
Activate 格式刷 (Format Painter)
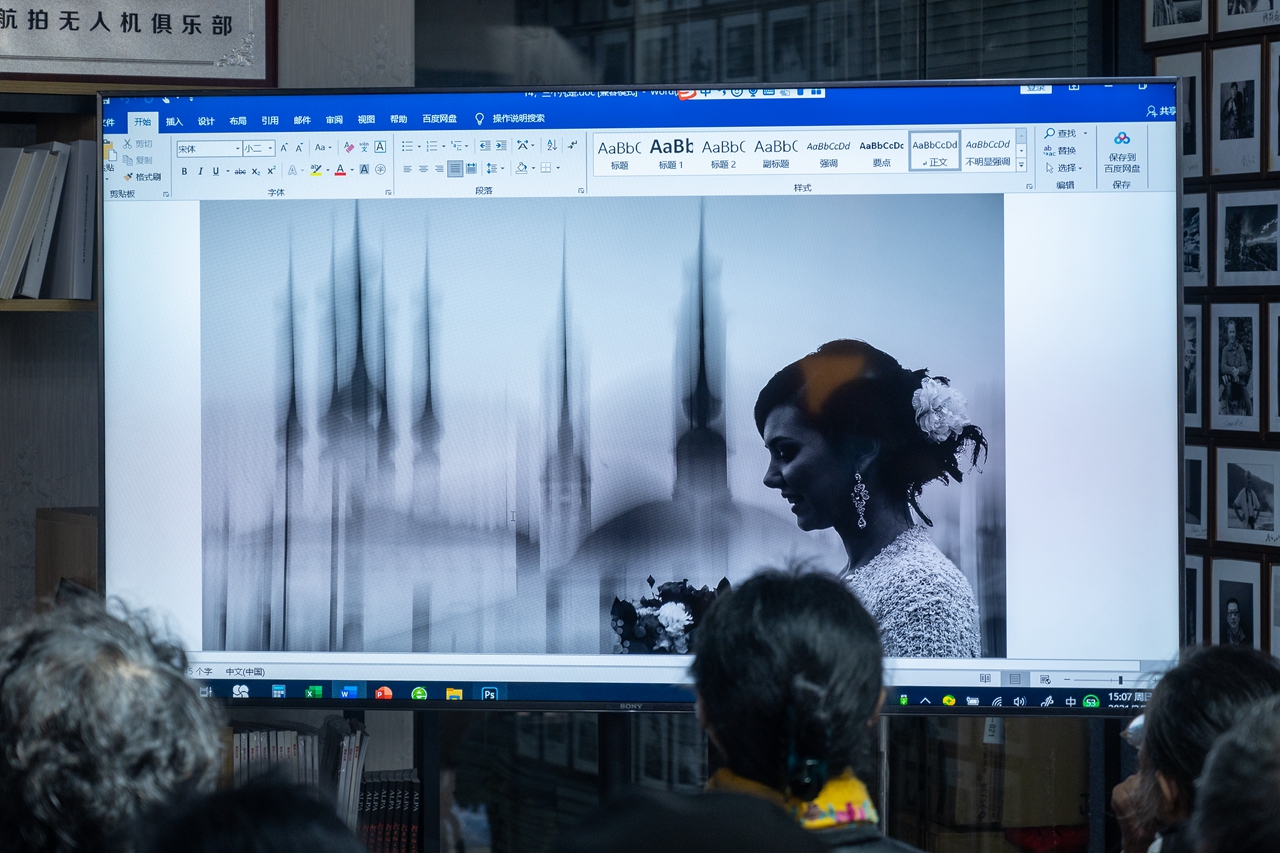(141, 177)
